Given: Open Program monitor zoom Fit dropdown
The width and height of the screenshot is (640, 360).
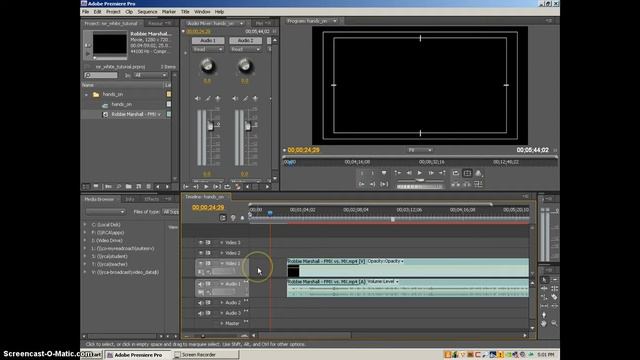Looking at the screenshot, I should (x=420, y=150).
